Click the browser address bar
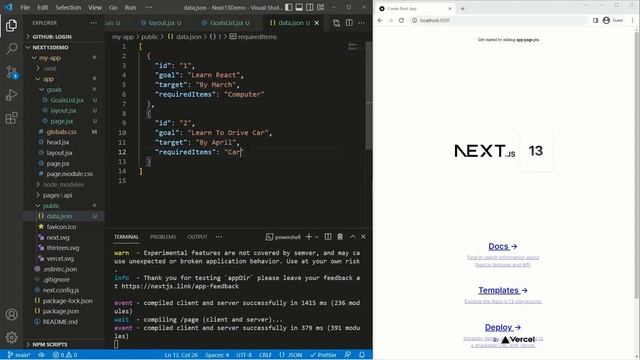The image size is (640, 360). [498, 20]
